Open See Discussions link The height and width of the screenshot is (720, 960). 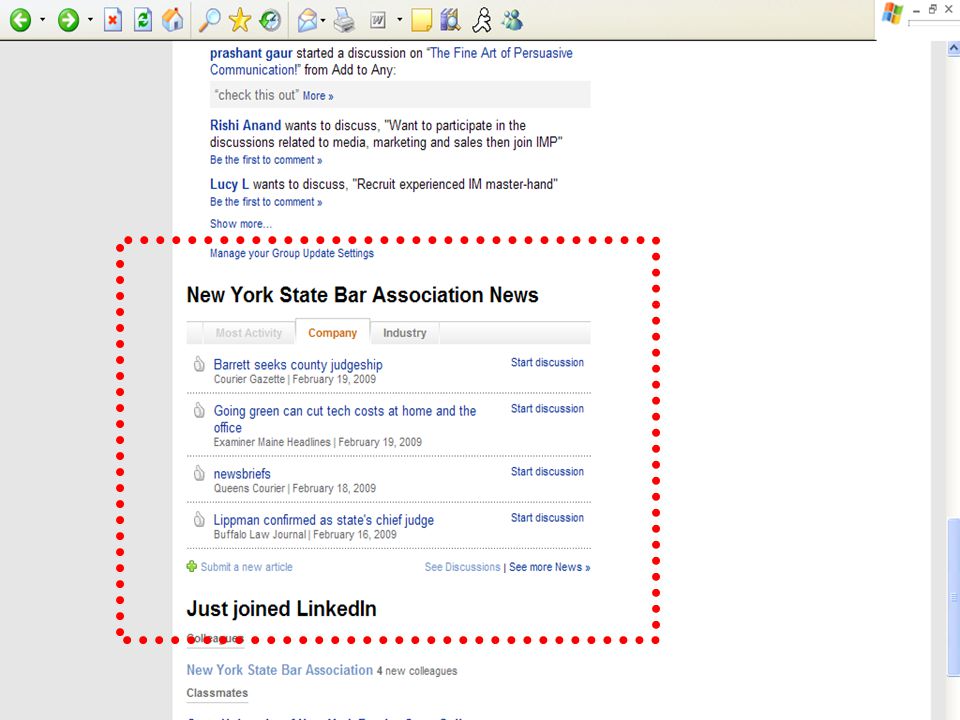462,567
